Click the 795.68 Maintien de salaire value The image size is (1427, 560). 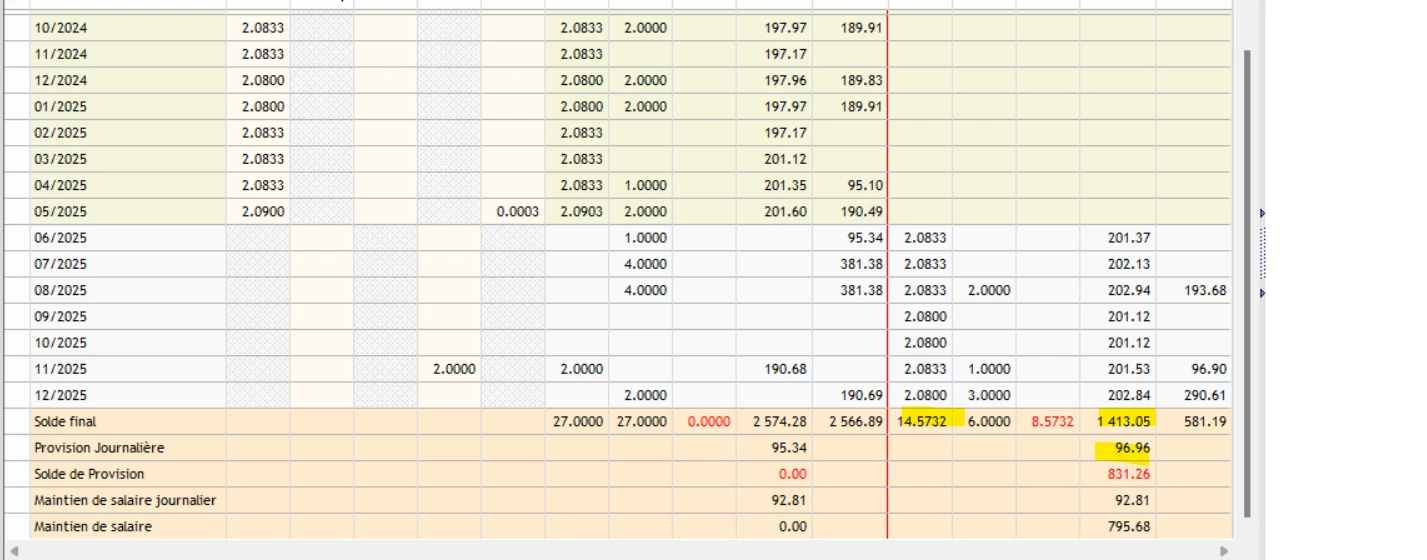point(1118,526)
